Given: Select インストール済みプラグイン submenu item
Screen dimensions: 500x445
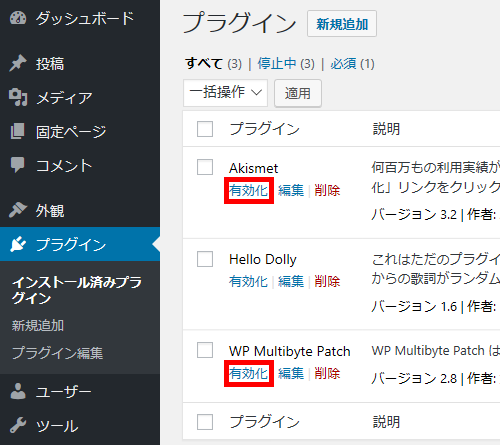Looking at the screenshot, I should click(x=77, y=290).
